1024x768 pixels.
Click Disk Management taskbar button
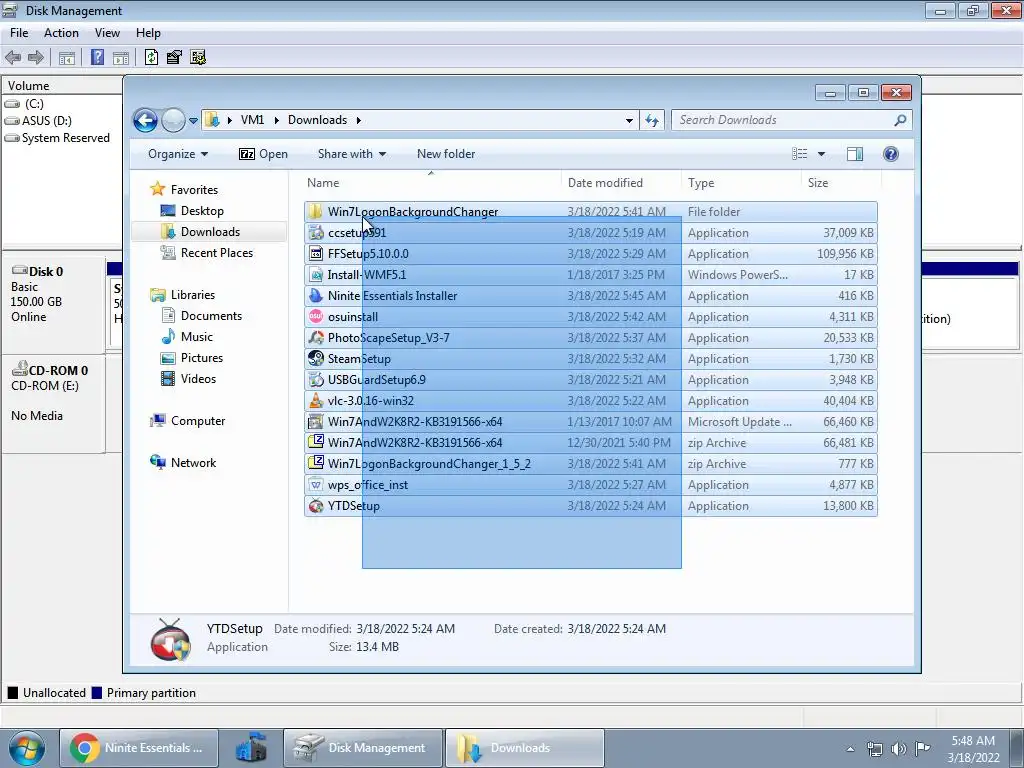[363, 748]
